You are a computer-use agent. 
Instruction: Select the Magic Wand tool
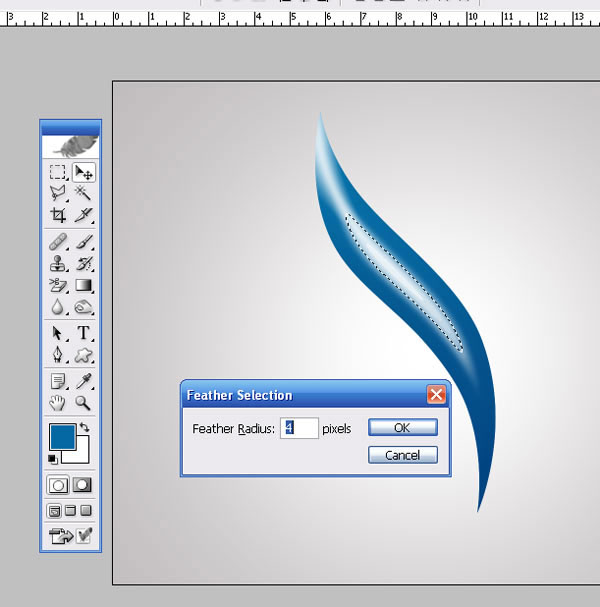coord(83,193)
